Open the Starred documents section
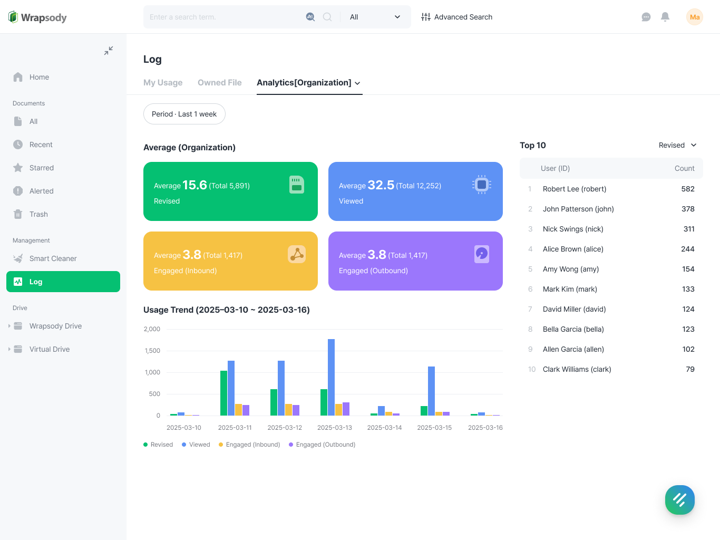Screen dimensions: 720x540 pyautogui.click(x=41, y=168)
